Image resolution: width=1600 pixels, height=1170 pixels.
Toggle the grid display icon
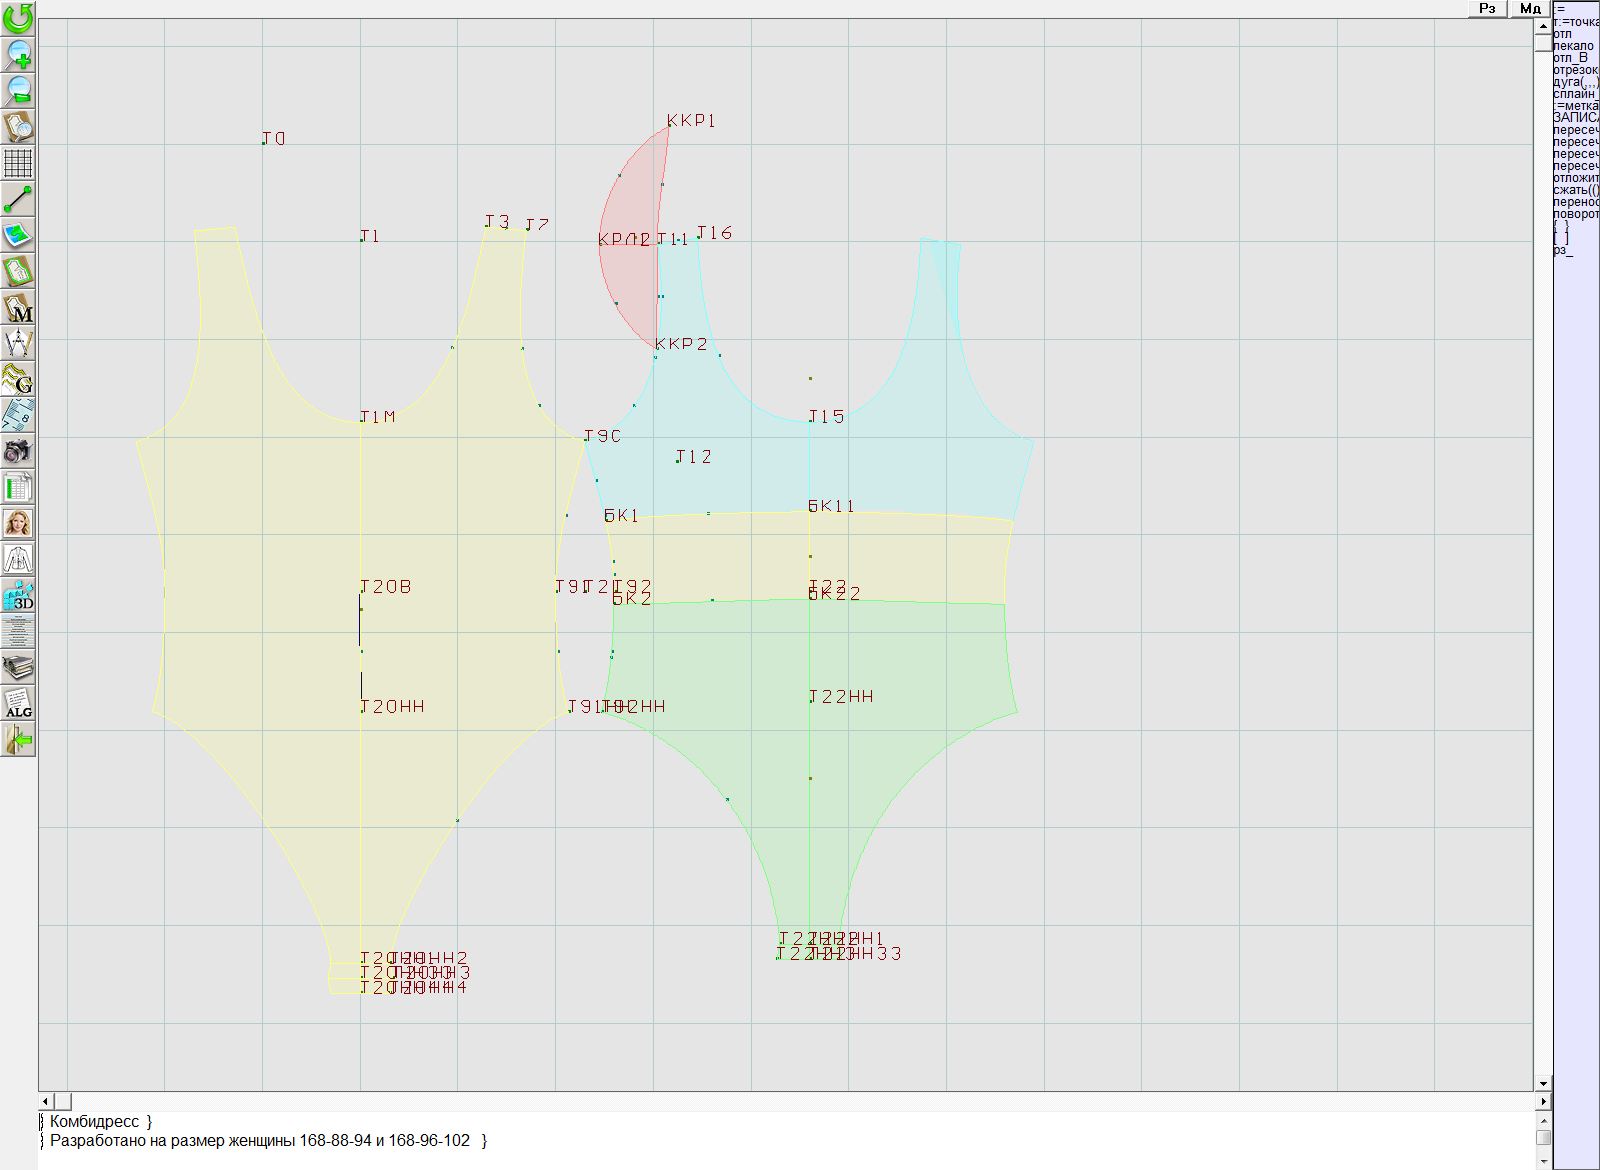click(18, 162)
